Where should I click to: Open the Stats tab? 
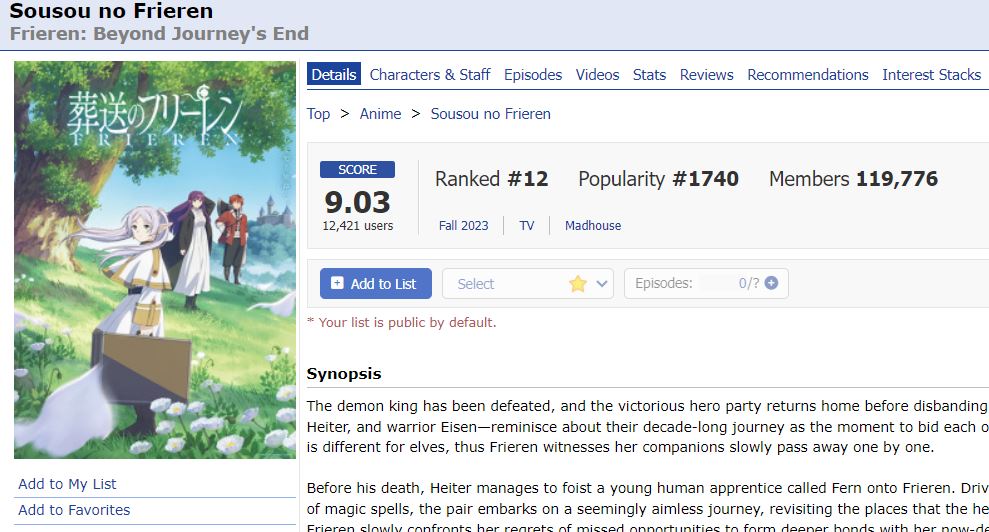click(649, 74)
